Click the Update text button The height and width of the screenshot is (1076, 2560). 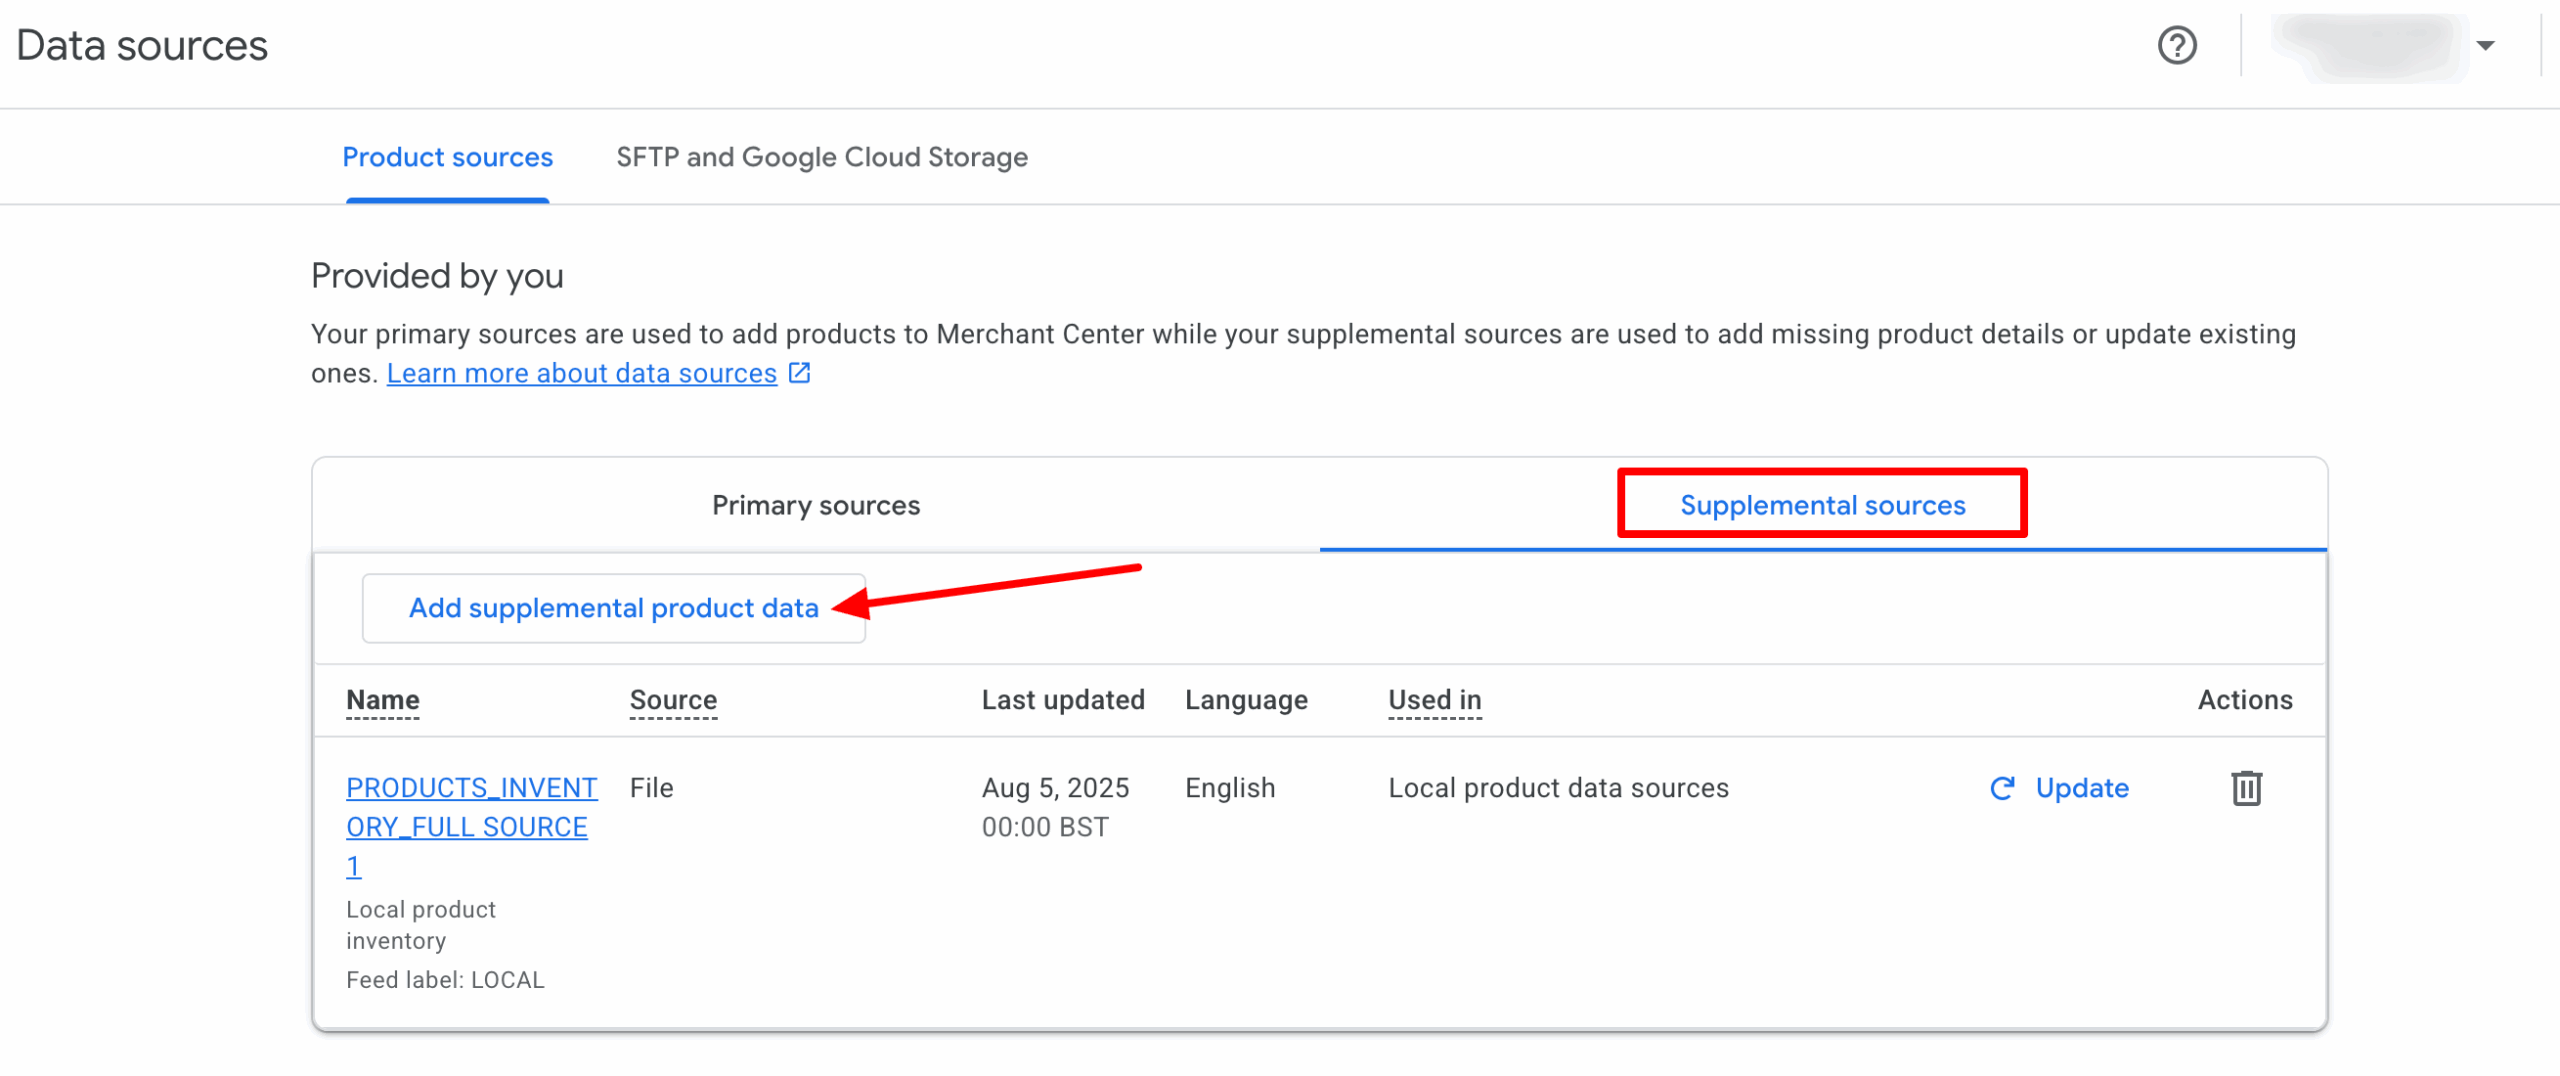pos(2081,788)
